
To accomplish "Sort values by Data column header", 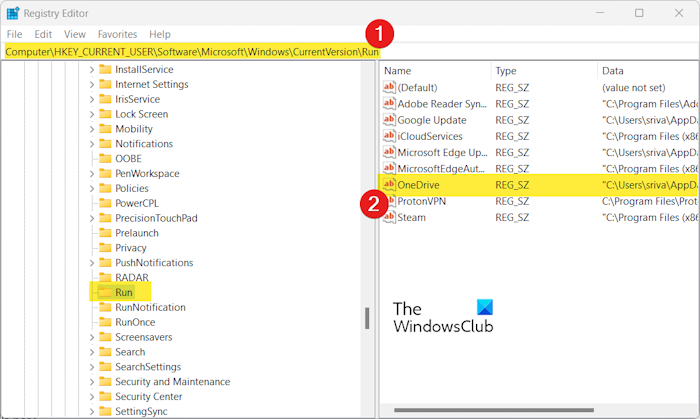I will (x=649, y=71).
